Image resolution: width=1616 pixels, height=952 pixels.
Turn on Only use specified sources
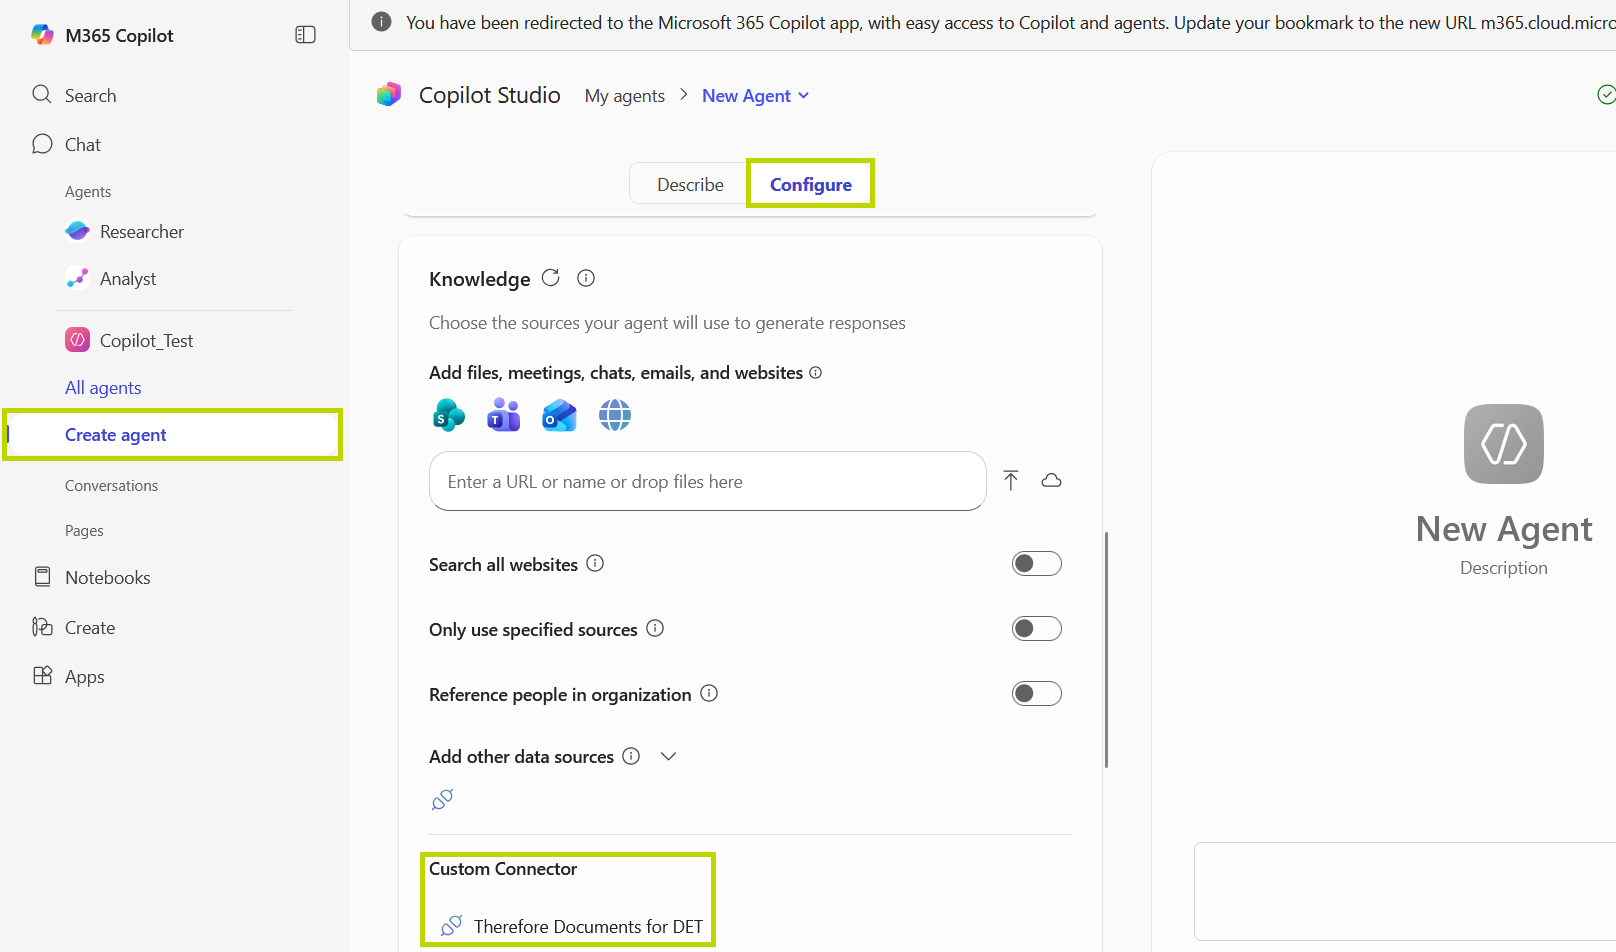click(x=1036, y=629)
